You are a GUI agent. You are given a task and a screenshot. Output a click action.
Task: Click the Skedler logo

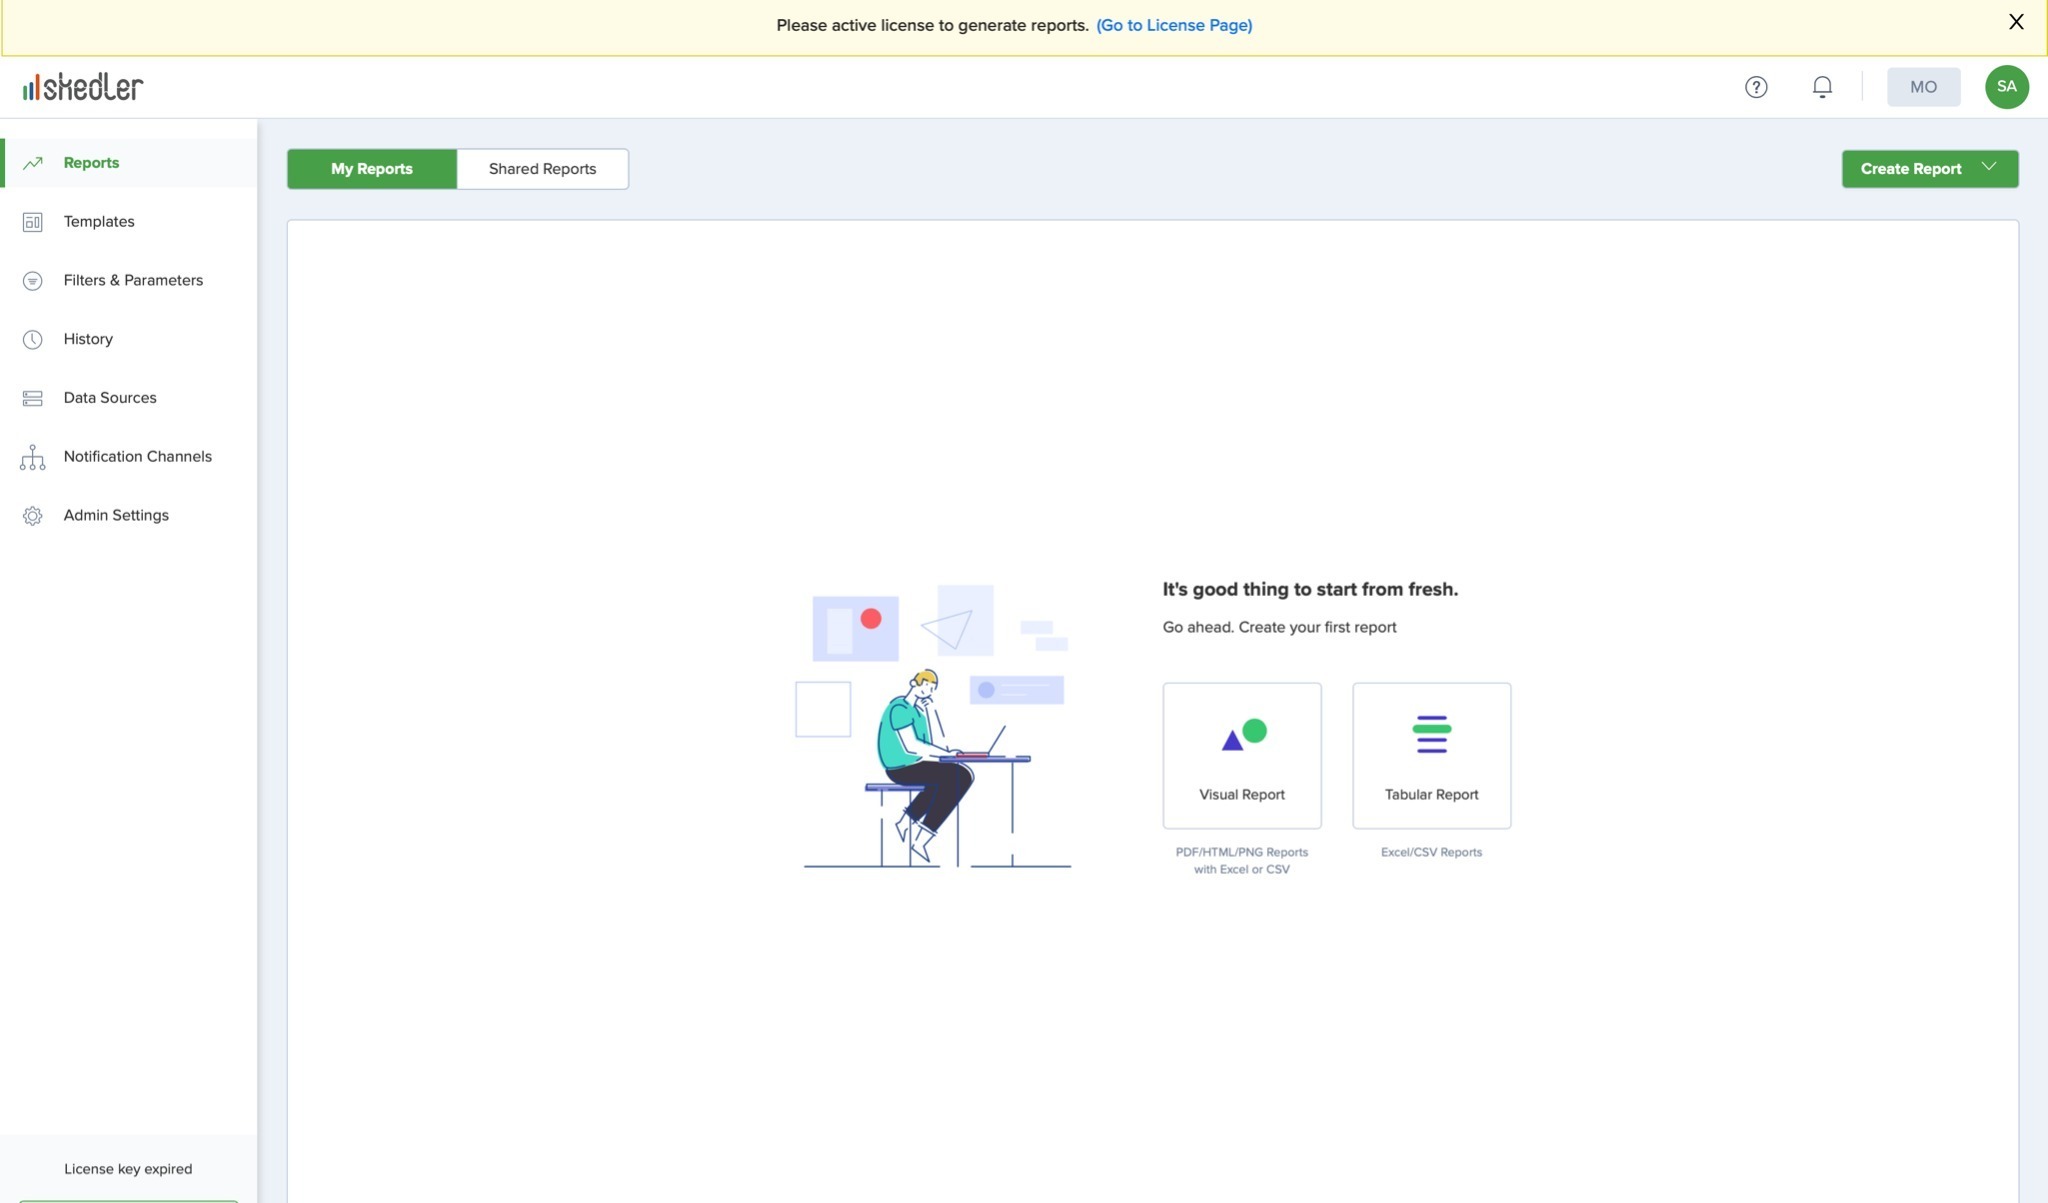[83, 87]
